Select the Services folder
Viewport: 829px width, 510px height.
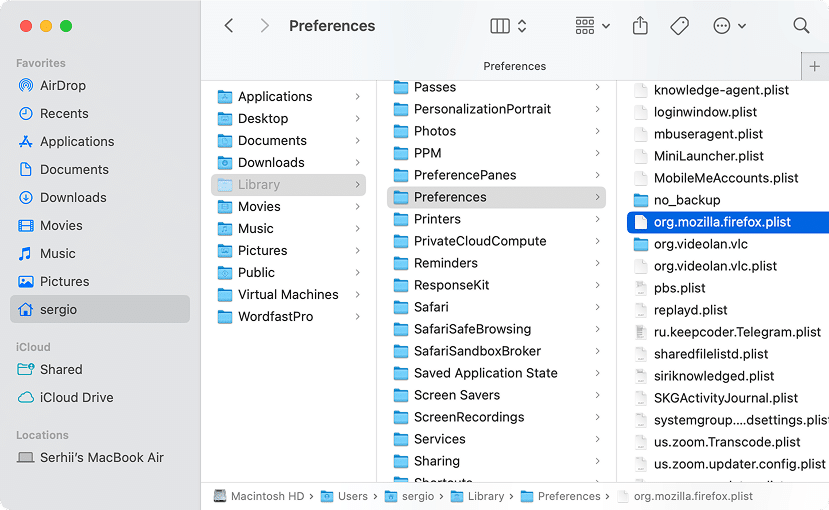tap(496, 439)
